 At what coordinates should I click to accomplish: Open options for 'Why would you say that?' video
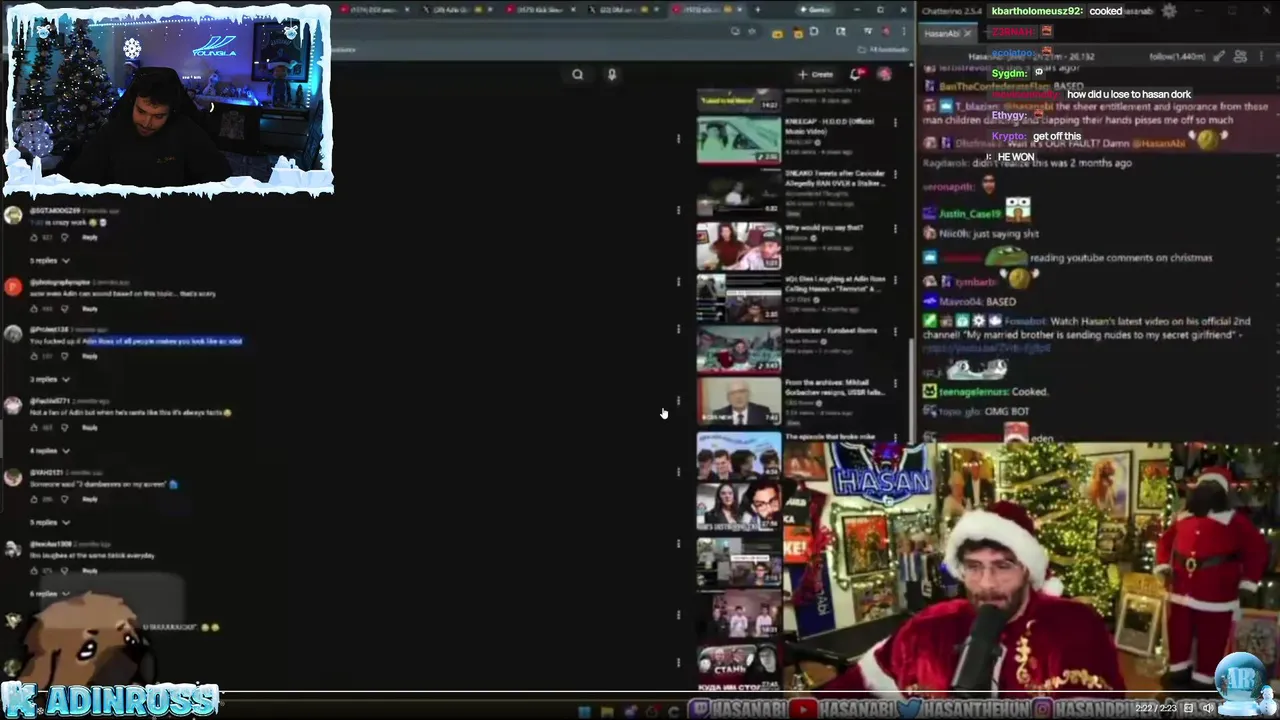coord(895,228)
